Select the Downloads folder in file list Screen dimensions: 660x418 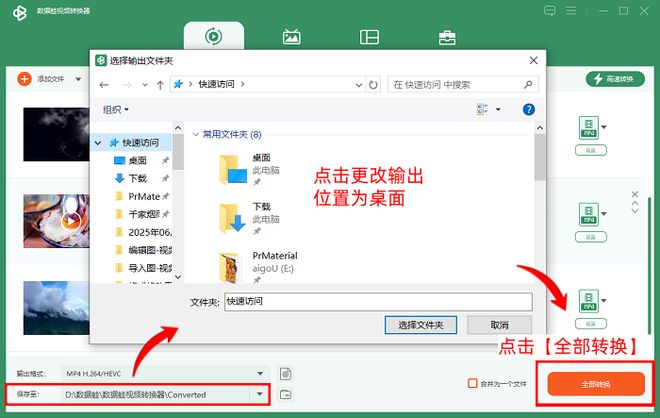248,218
